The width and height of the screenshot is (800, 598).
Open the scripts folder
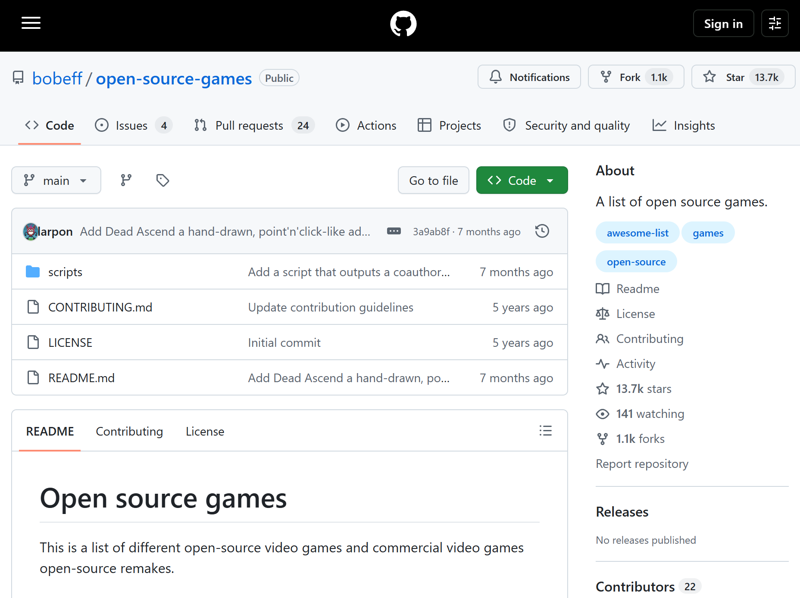point(65,272)
